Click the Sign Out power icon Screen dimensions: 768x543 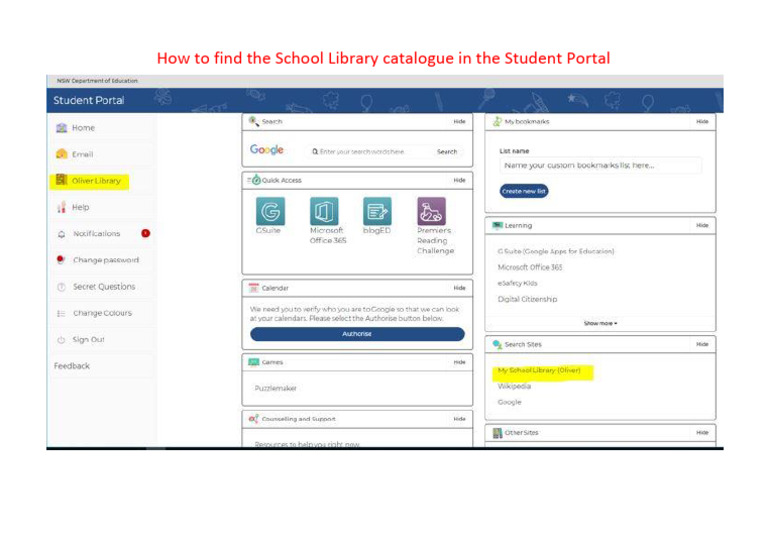click(x=61, y=340)
